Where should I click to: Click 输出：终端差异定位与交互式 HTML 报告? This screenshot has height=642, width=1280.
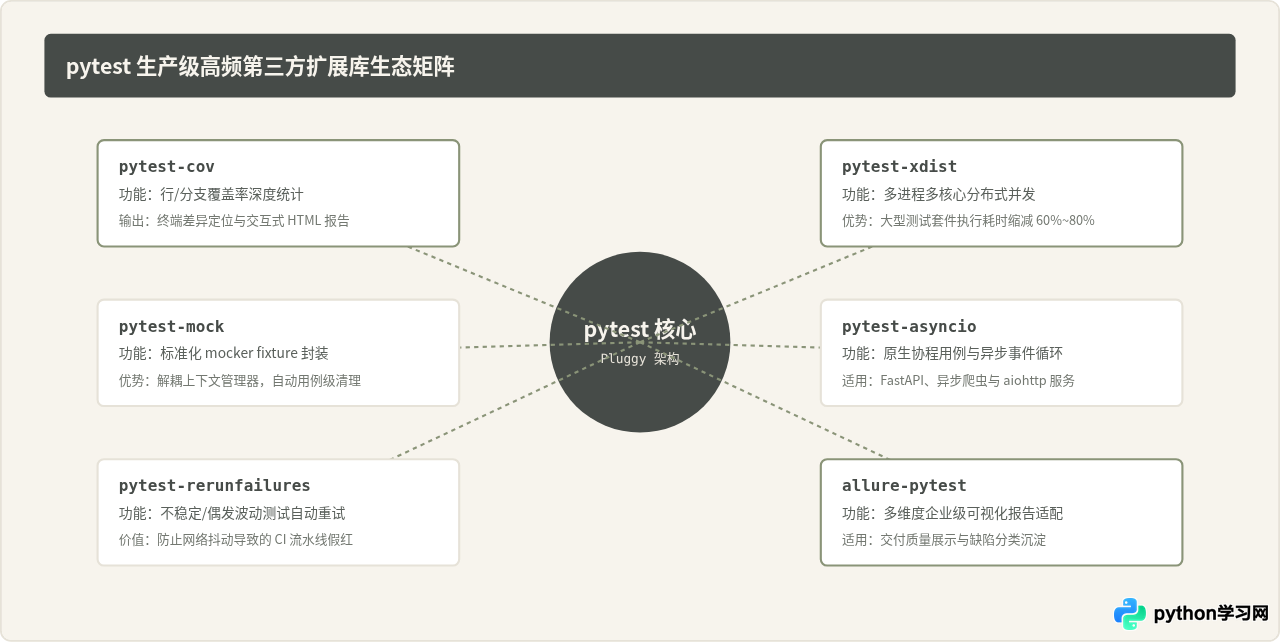(x=234, y=220)
